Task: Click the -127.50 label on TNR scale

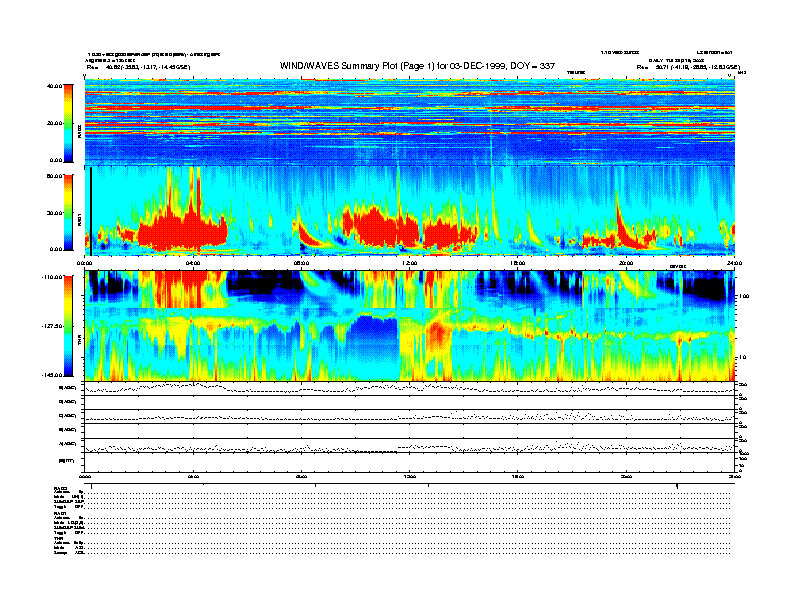Action: pos(53,326)
